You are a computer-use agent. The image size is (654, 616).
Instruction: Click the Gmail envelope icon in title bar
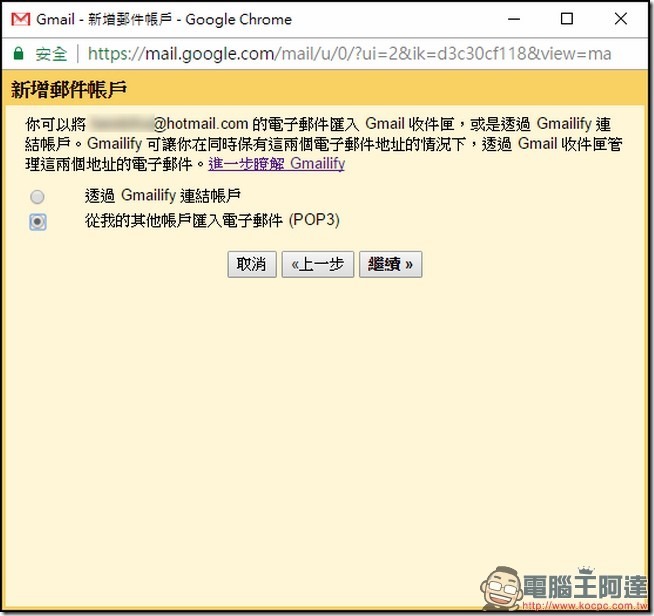20,19
